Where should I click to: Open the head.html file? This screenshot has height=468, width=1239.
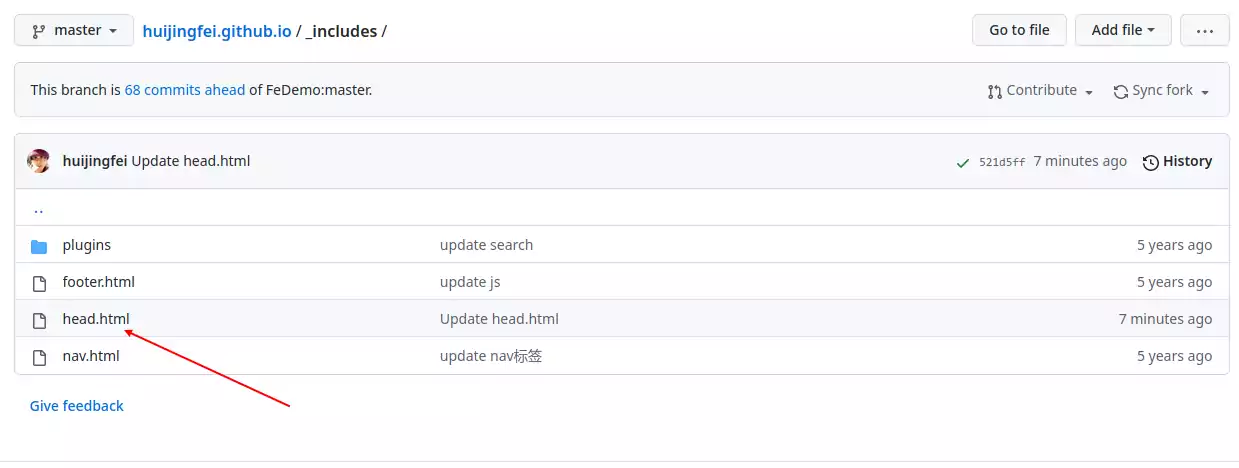click(x=96, y=319)
